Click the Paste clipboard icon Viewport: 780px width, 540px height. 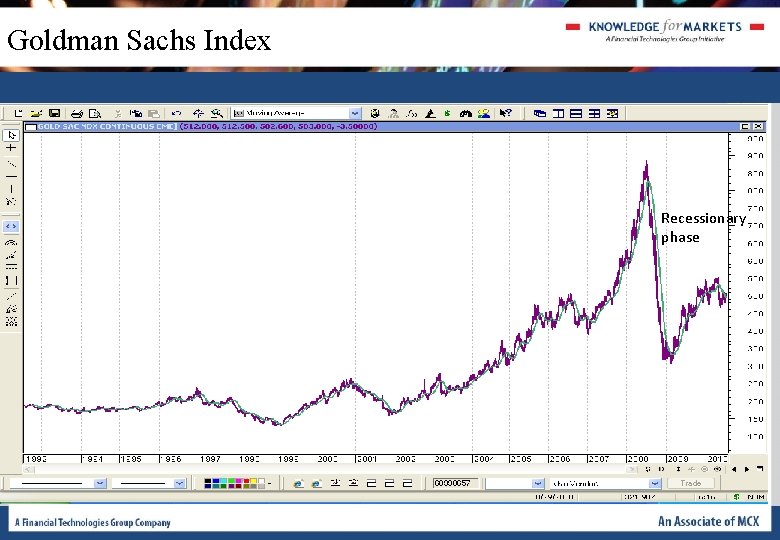click(154, 113)
